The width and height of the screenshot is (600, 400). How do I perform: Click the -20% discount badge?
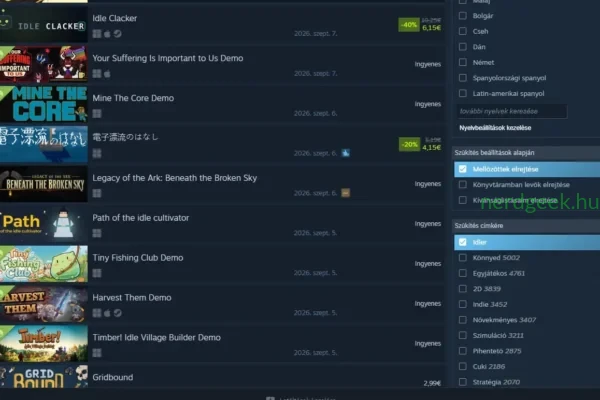click(409, 145)
